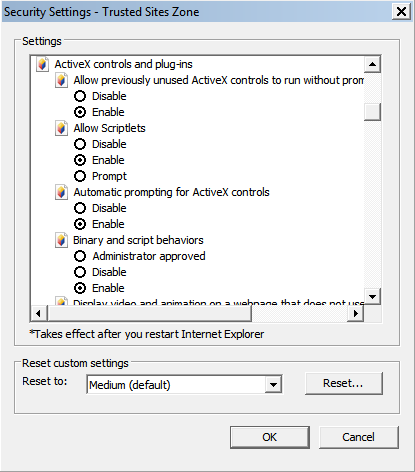This screenshot has width=415, height=472.
Task: Click the horizontal scroll left arrow
Action: pos(39,313)
